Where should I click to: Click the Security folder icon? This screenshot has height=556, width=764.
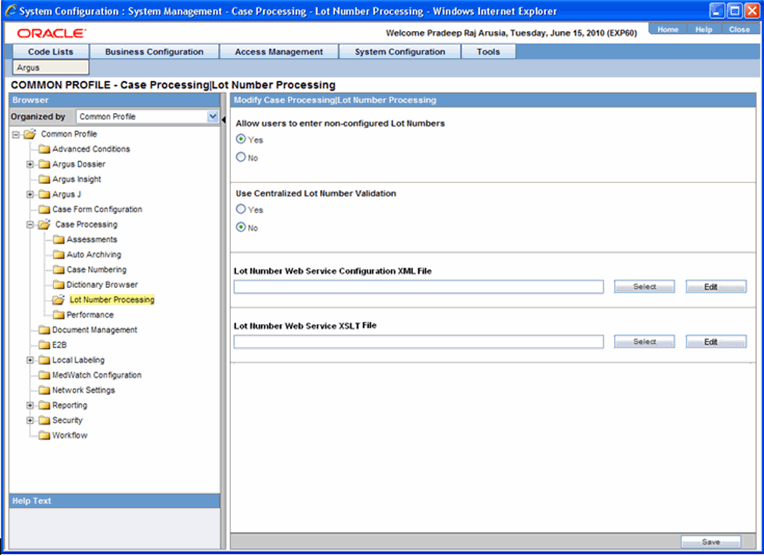44,421
